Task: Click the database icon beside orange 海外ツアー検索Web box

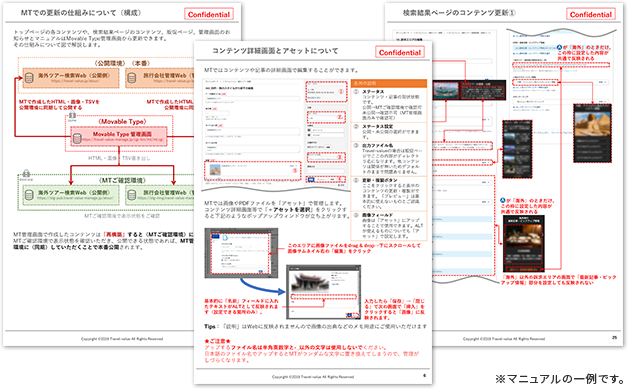Action: (29, 79)
